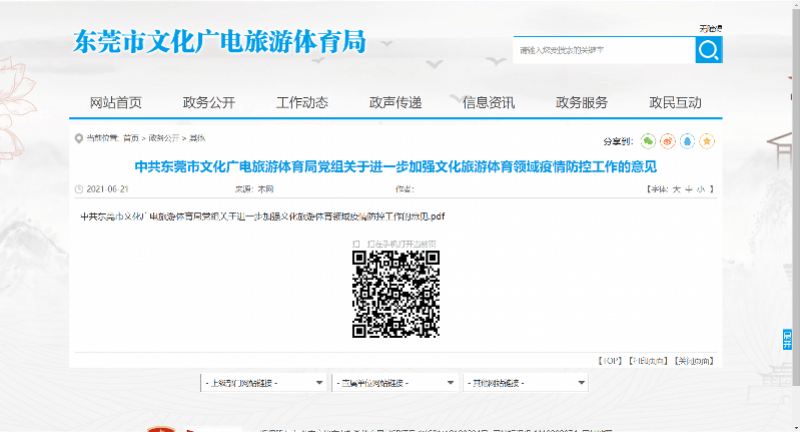The width and height of the screenshot is (800, 432).
Task: Open the 政务公开 menu
Action: (209, 103)
